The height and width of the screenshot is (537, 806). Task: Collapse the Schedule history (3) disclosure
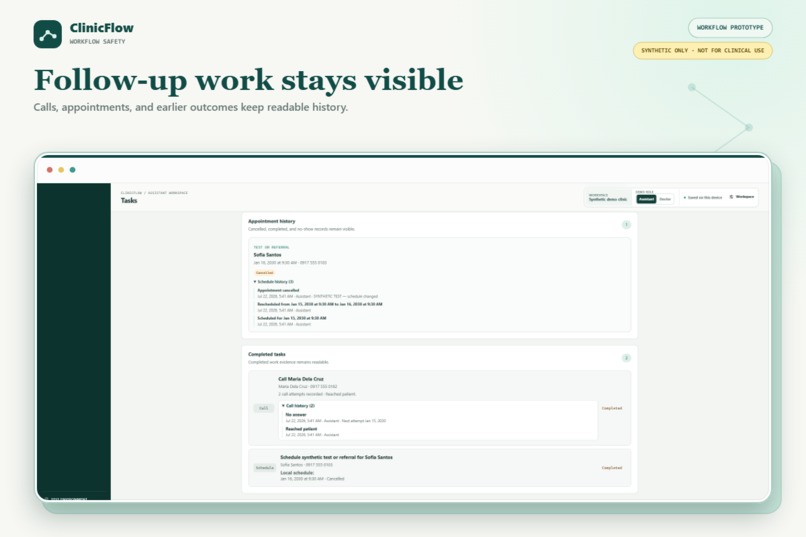[273, 282]
